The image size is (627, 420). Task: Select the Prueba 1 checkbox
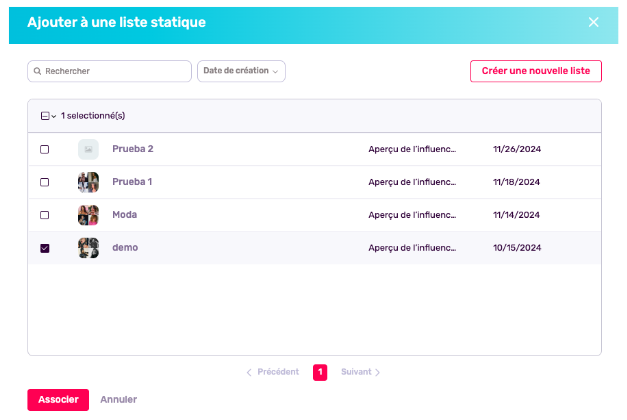tap(44, 182)
